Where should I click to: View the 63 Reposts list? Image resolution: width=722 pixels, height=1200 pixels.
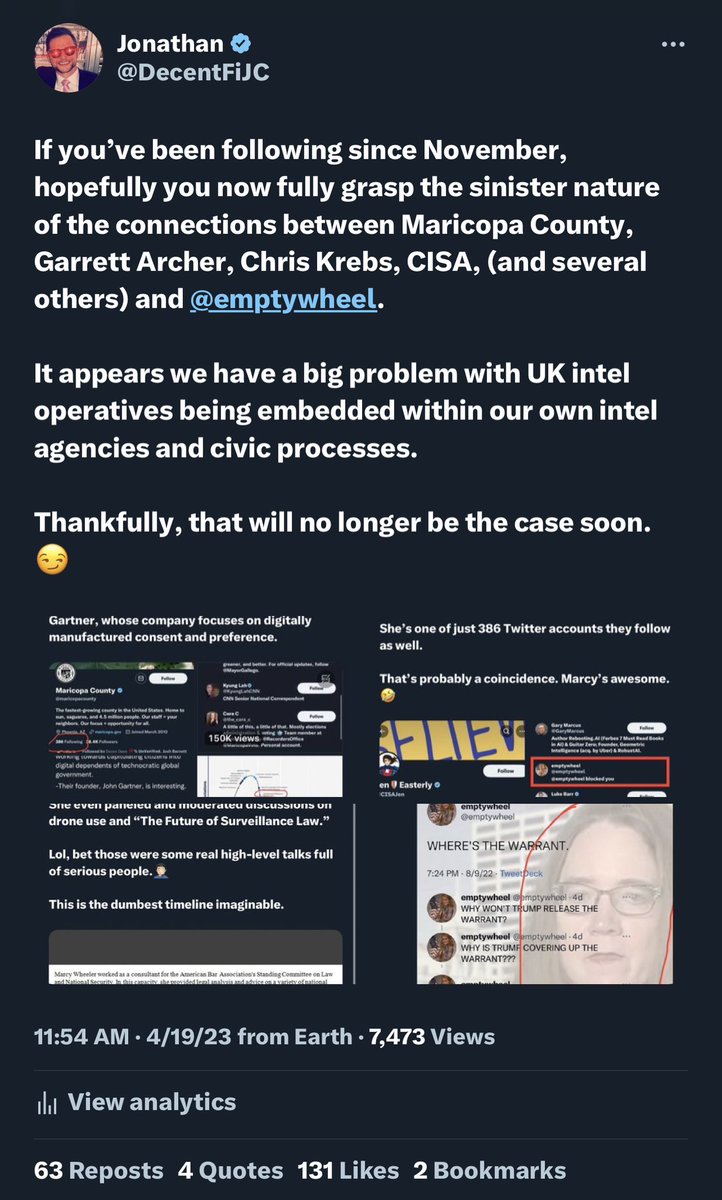pyautogui.click(x=99, y=1171)
